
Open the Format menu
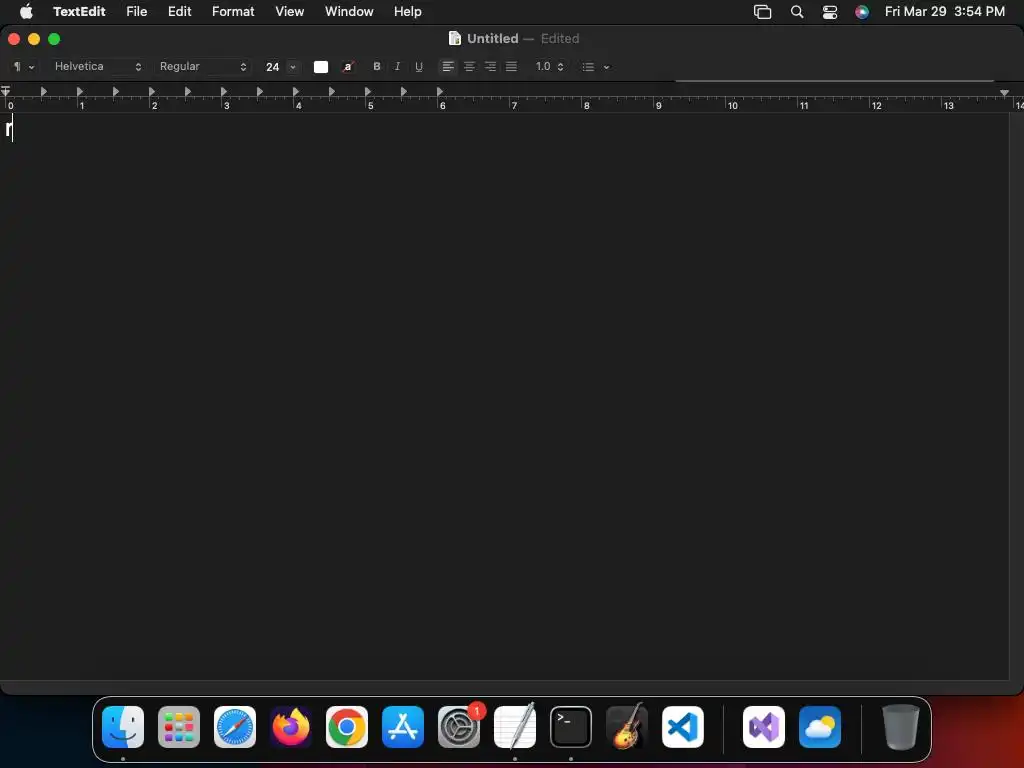click(x=233, y=11)
